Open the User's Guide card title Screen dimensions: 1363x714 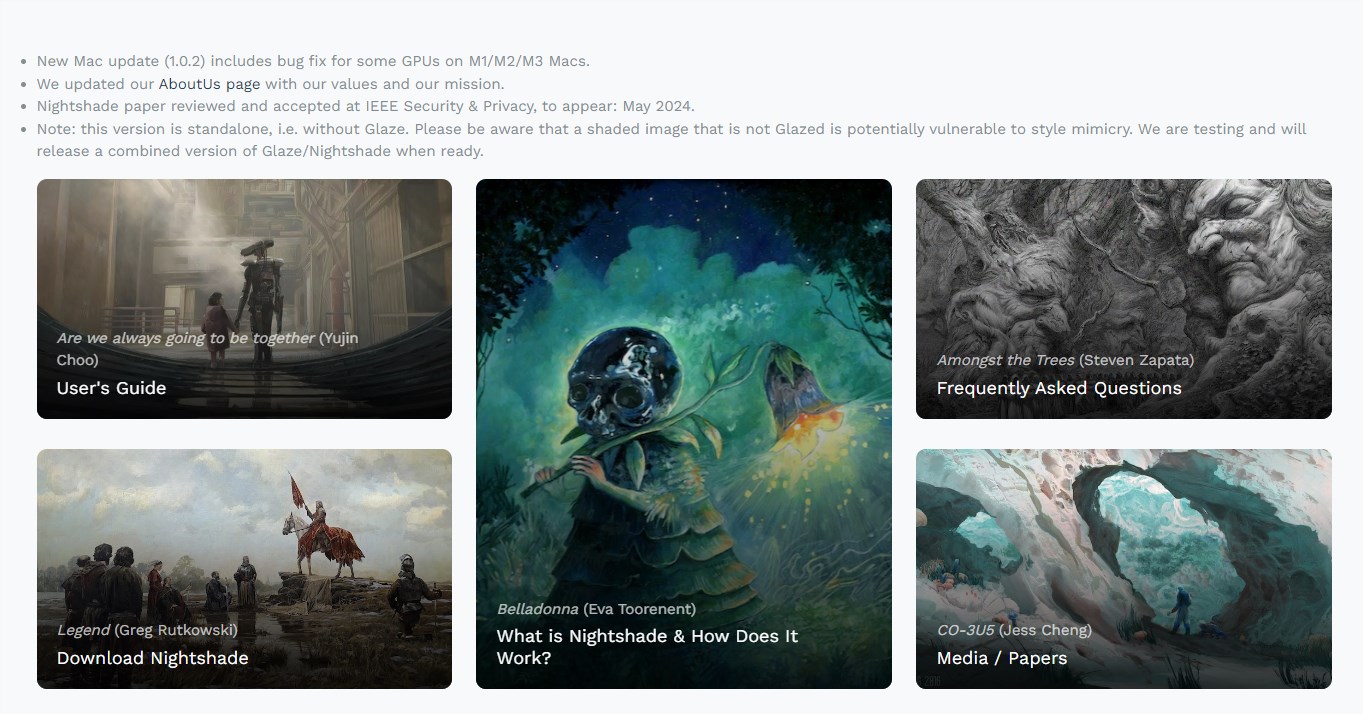111,388
